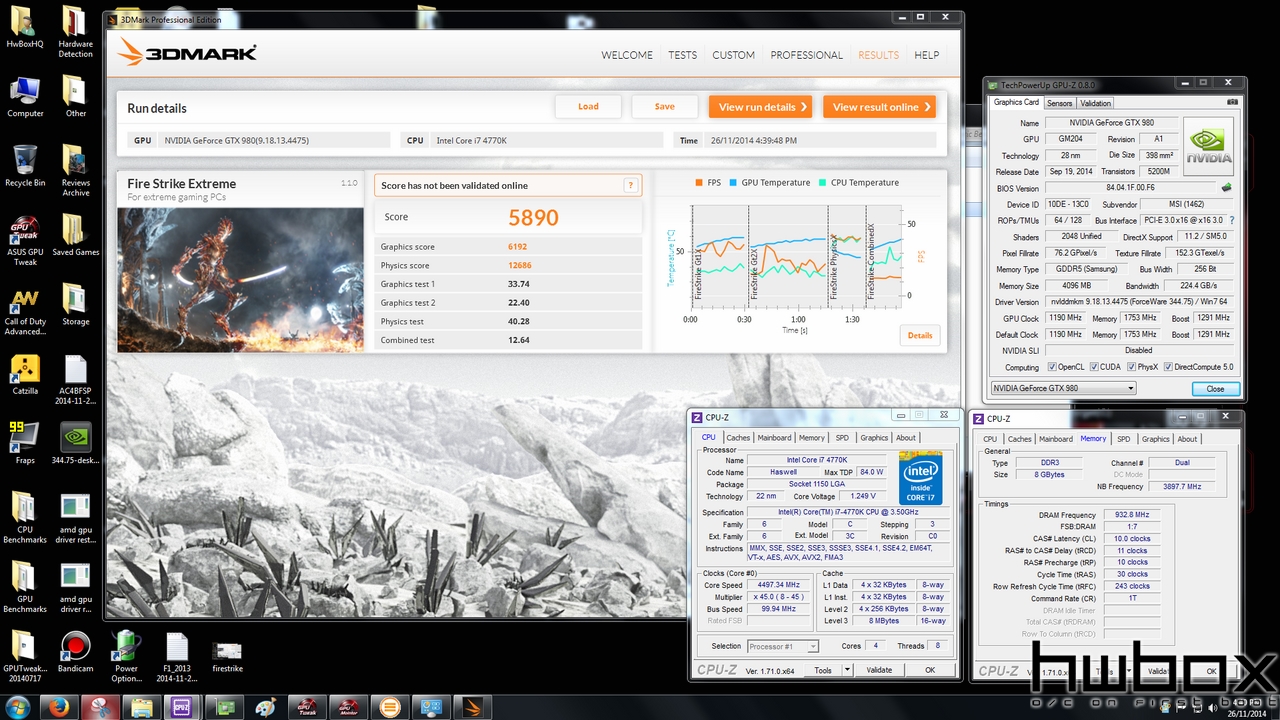Click View result online button
1280x720 pixels.
[x=880, y=107]
